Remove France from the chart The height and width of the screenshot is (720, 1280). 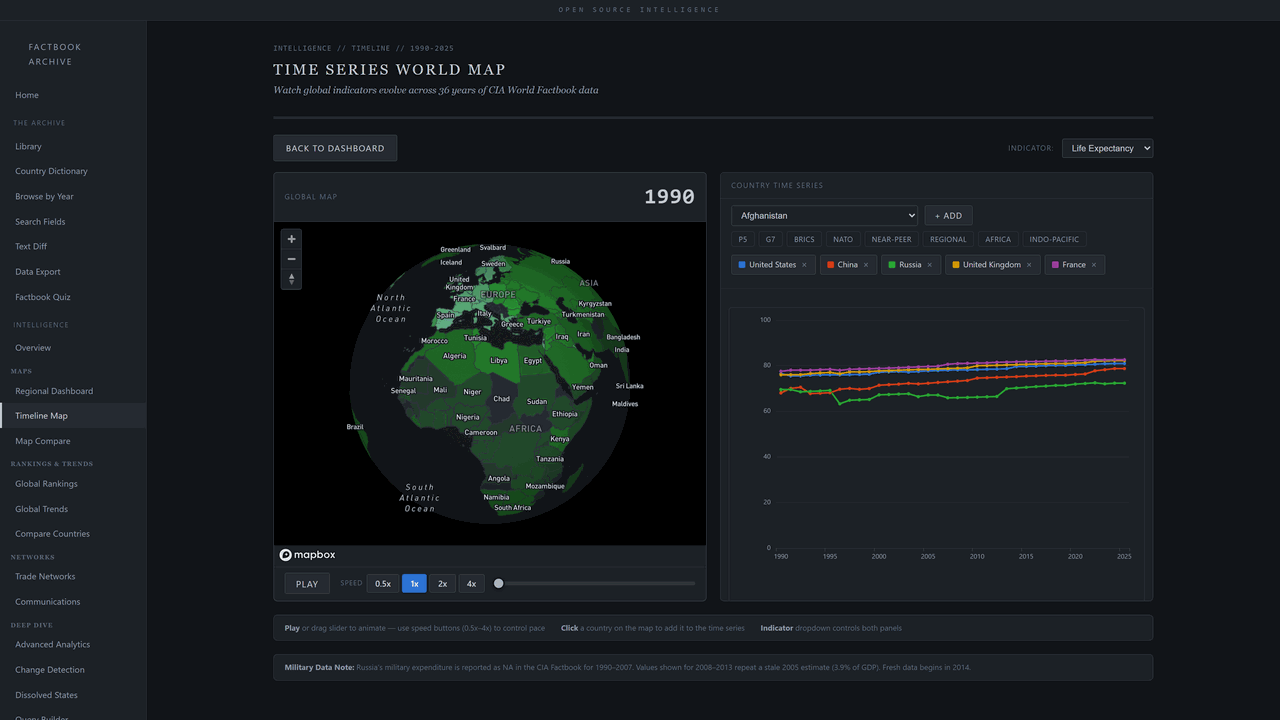[x=1094, y=265]
